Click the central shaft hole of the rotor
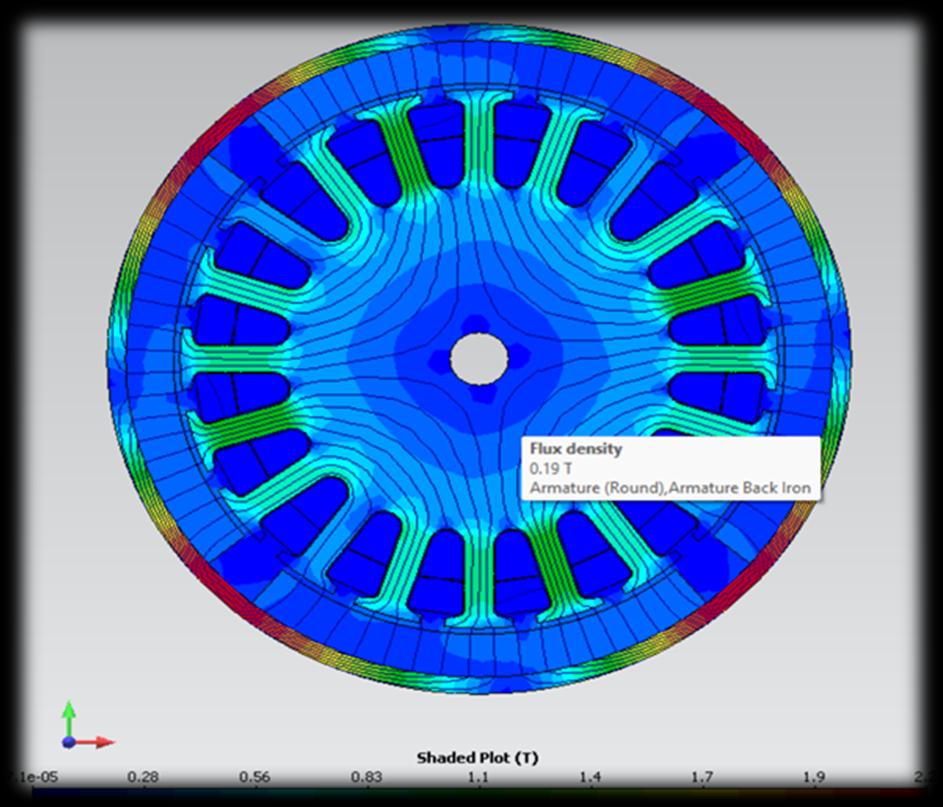The height and width of the screenshot is (807, 943). [x=479, y=359]
